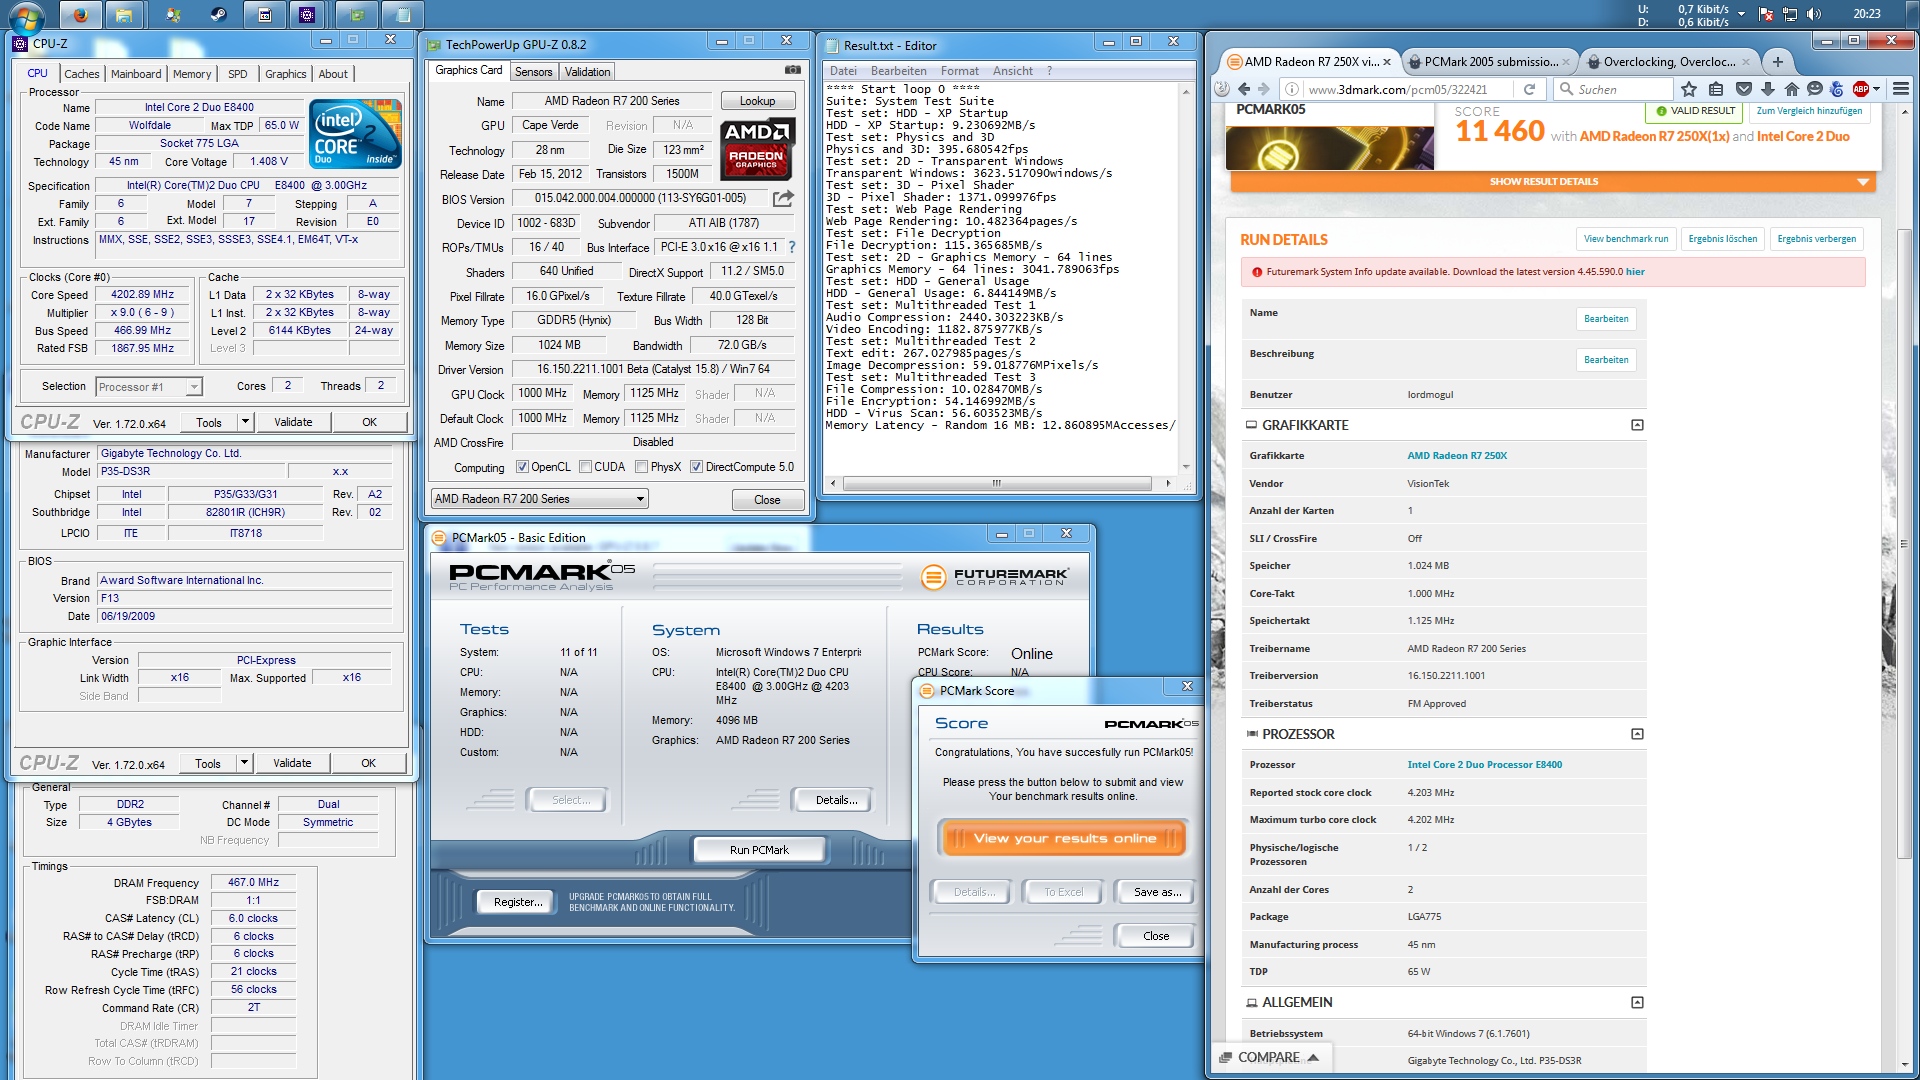Open a new Firefox tab with plus
This screenshot has width=1920, height=1080.
click(1778, 62)
